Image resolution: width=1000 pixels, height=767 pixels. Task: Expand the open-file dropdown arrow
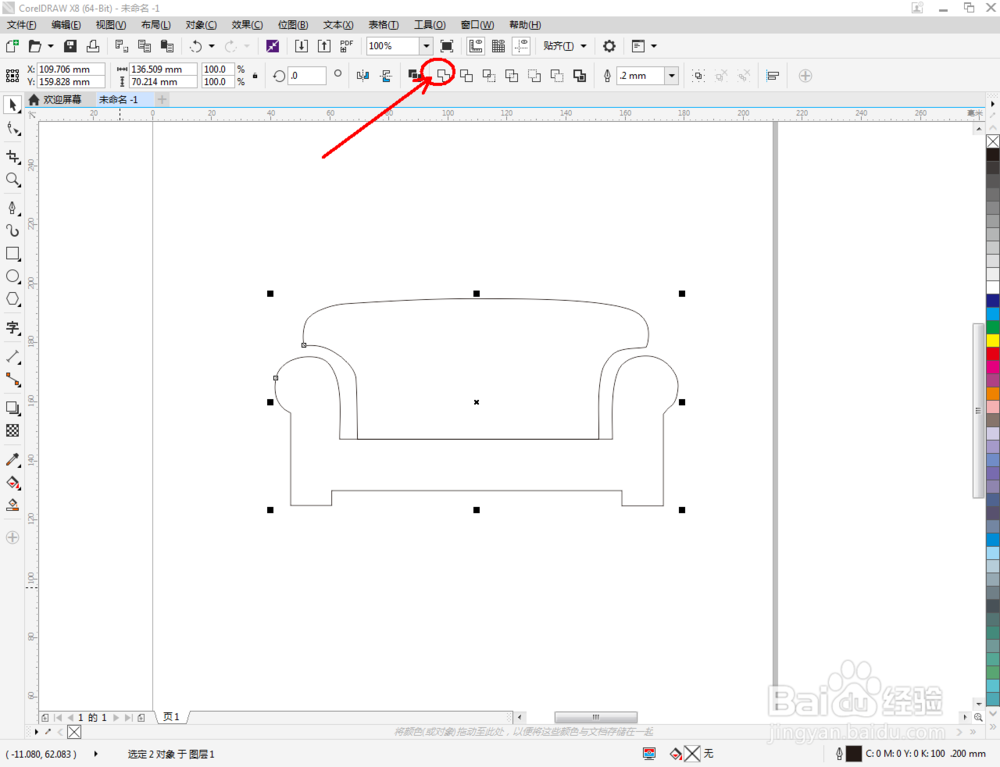(50, 46)
